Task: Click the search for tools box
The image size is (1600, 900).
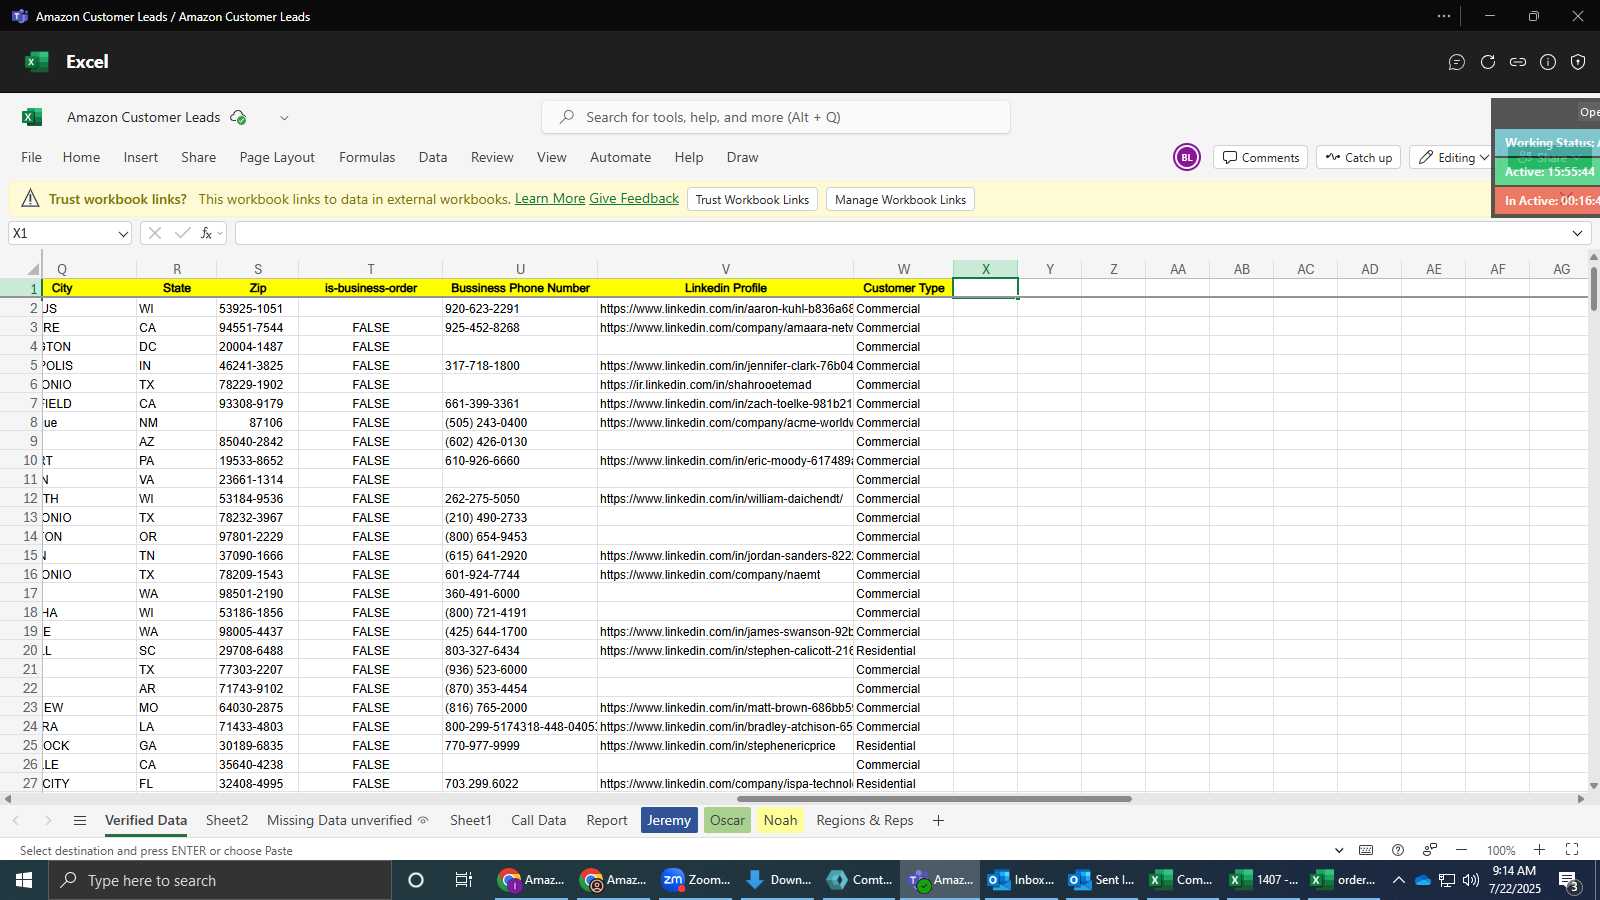Action: tap(776, 117)
